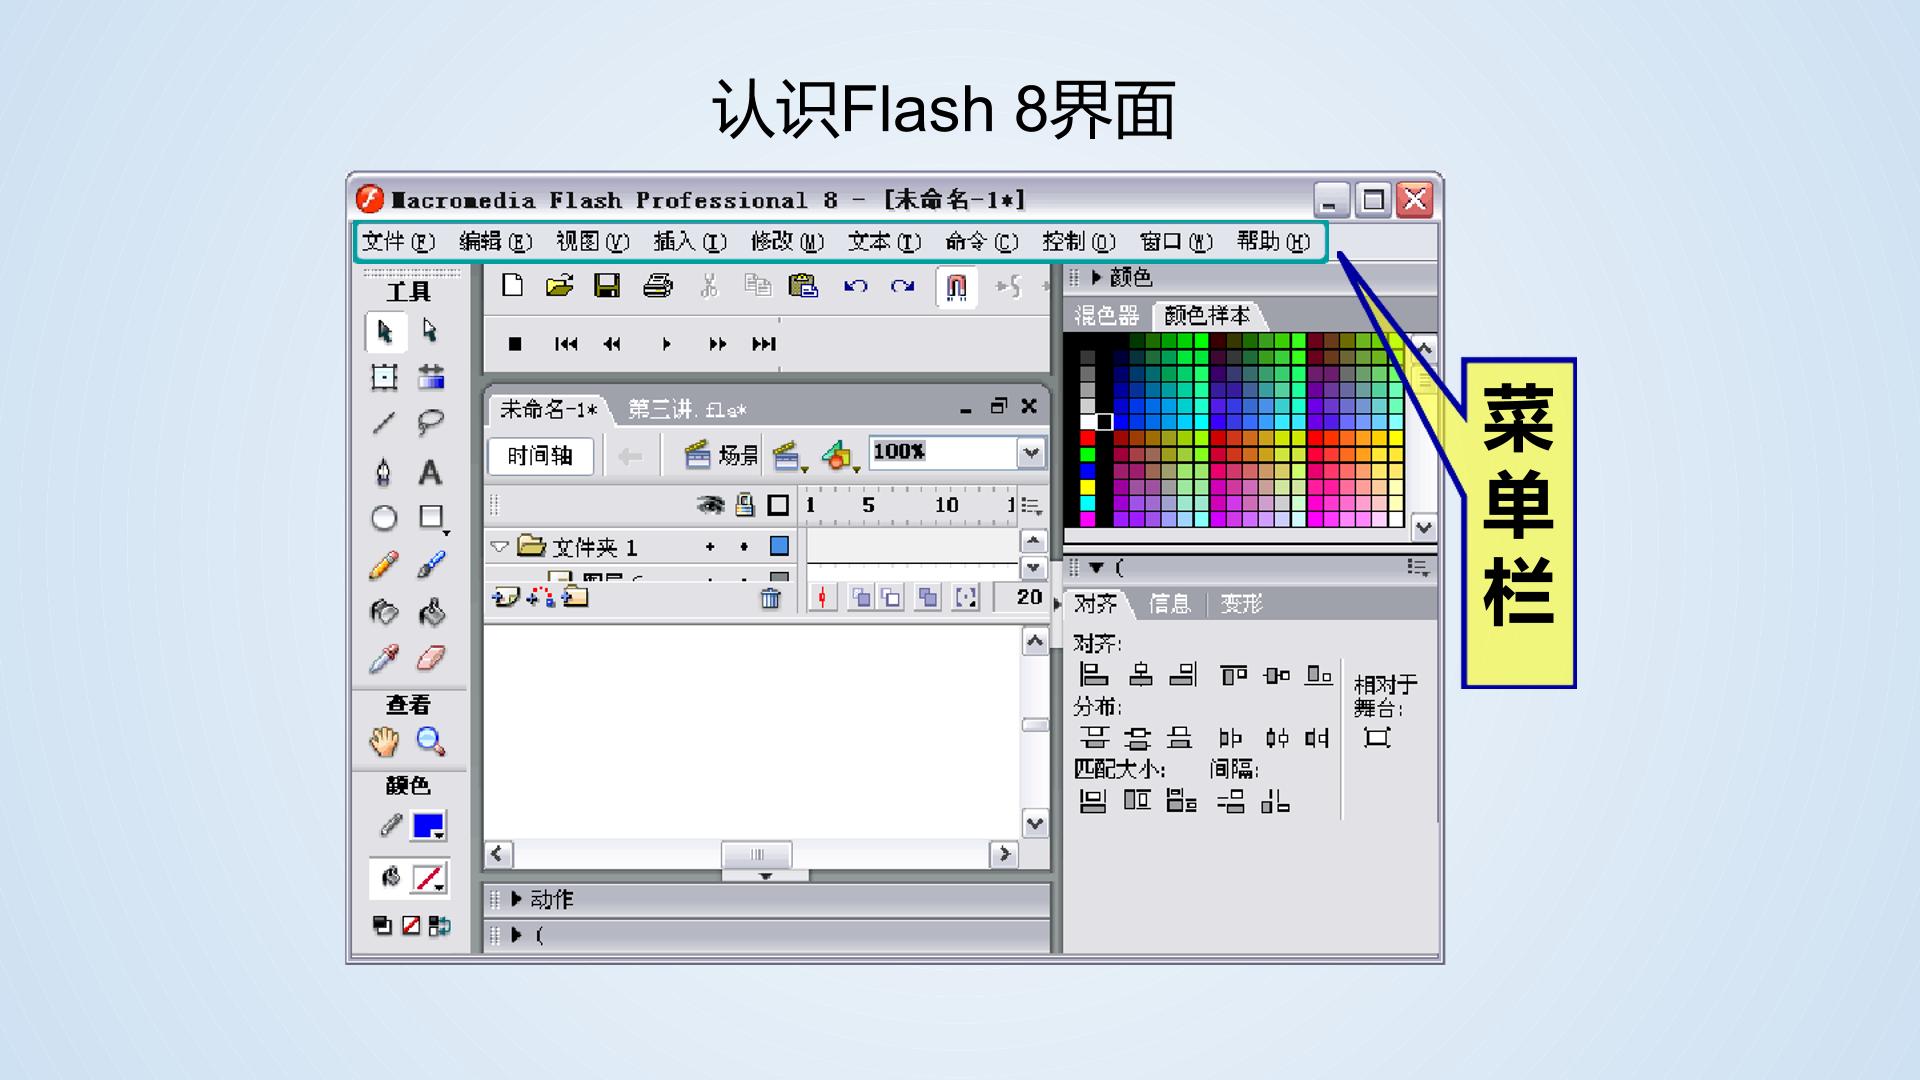Toggle the lock all layers icon
This screenshot has height=1080, width=1920.
pyautogui.click(x=744, y=504)
